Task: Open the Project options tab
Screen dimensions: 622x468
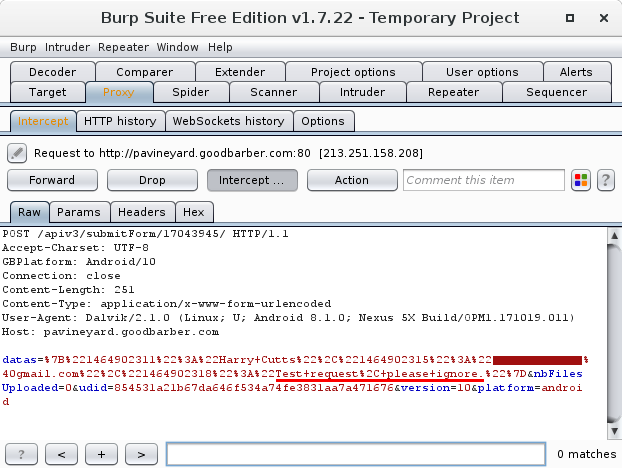Action: (x=353, y=72)
